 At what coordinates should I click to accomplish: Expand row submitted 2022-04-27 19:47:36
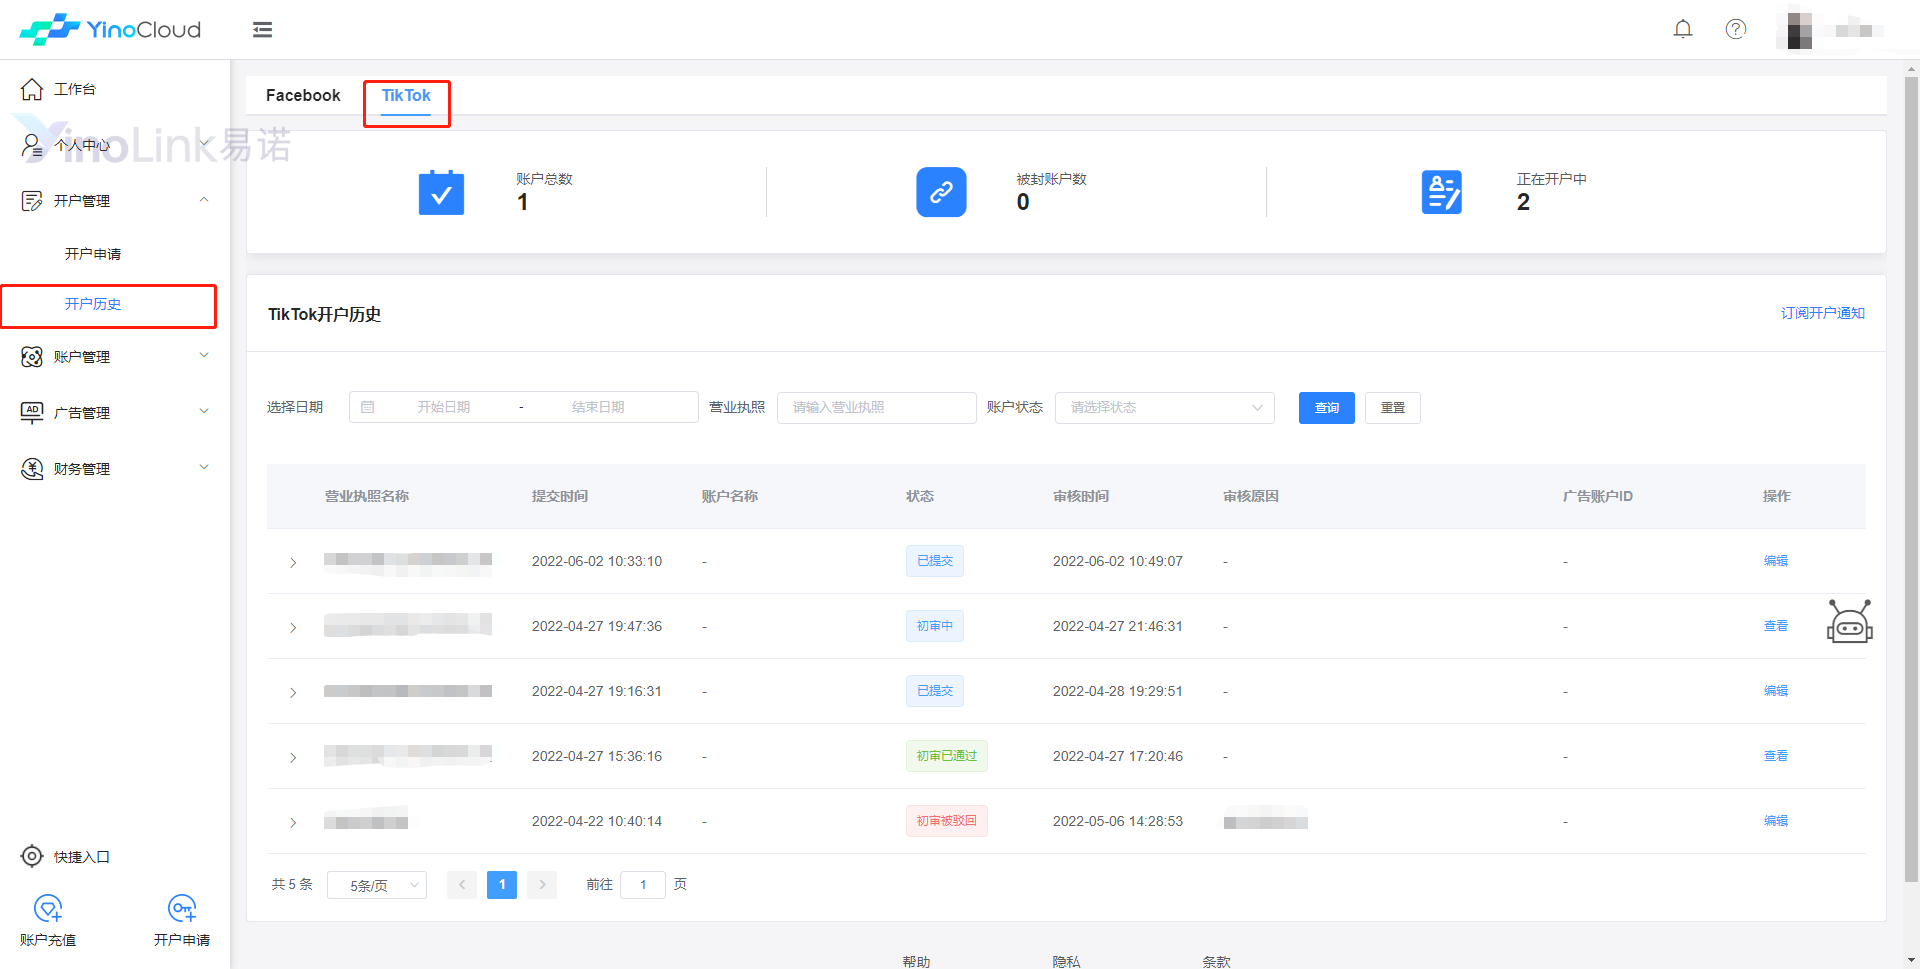click(x=293, y=627)
